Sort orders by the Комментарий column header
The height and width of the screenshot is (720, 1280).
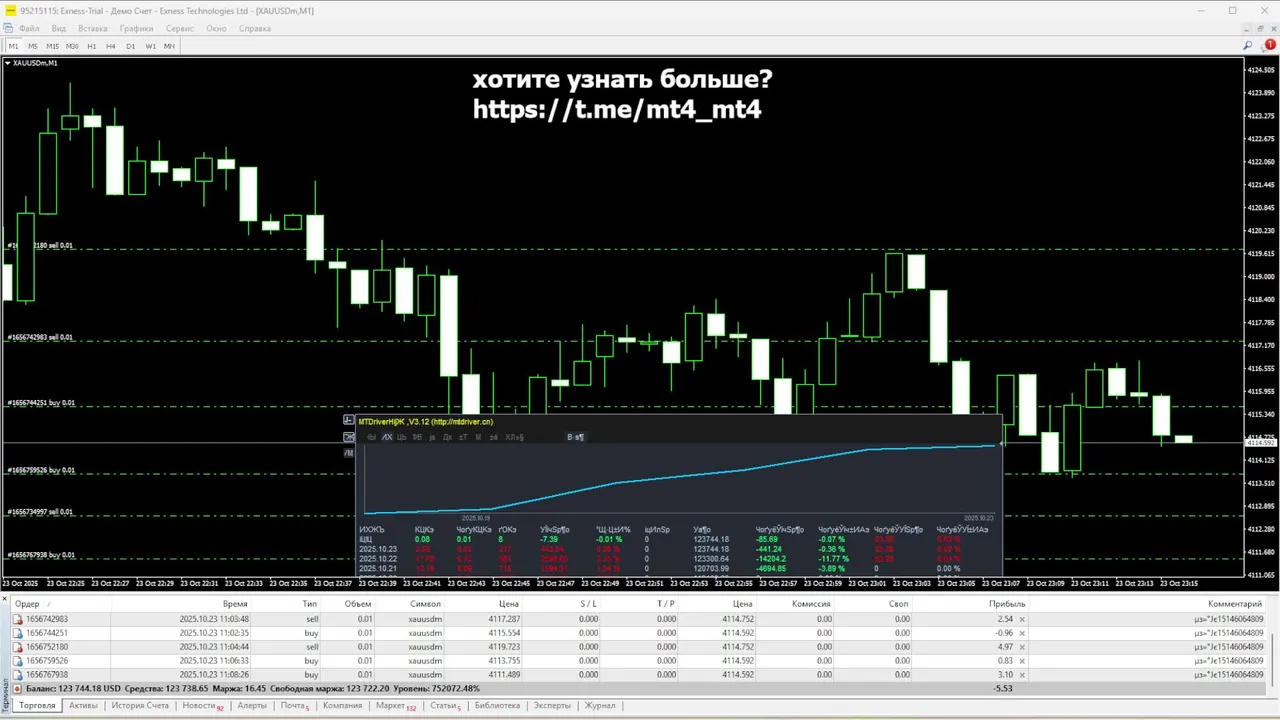point(1148,604)
